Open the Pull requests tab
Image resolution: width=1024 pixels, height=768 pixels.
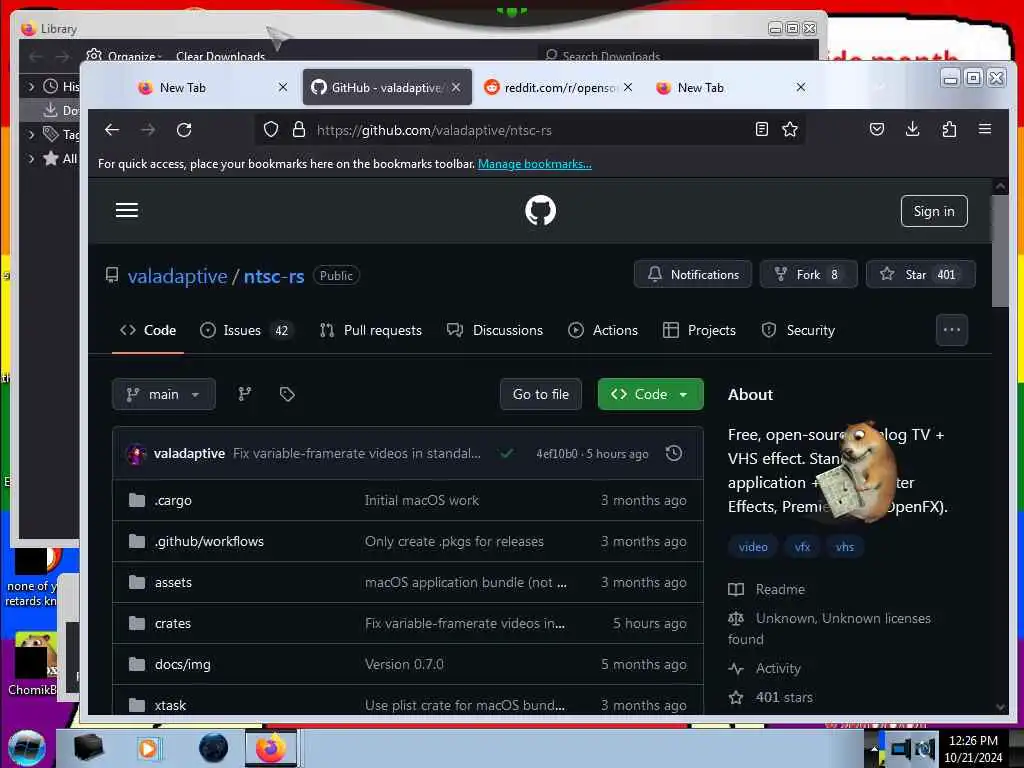click(370, 330)
